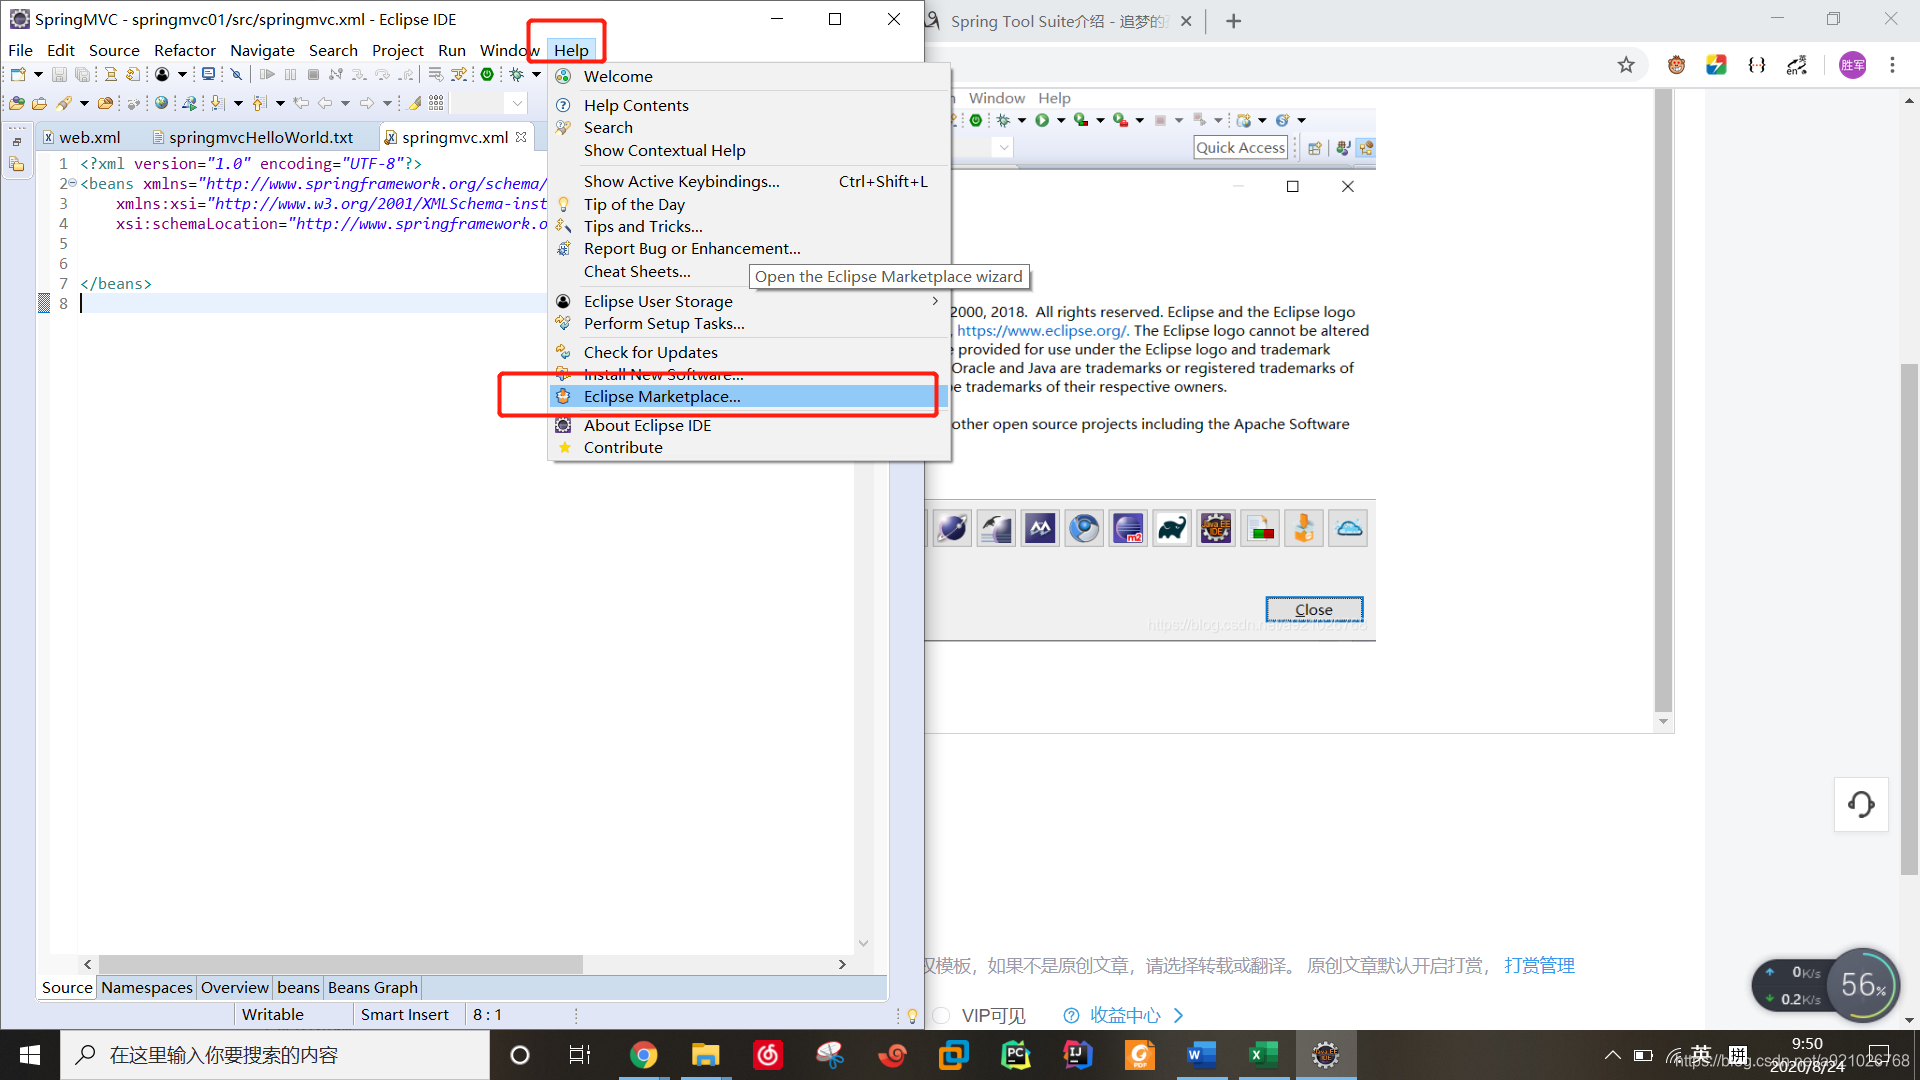This screenshot has width=1920, height=1080.
Task: Switch to the web.xml editor tab
Action: coord(89,137)
